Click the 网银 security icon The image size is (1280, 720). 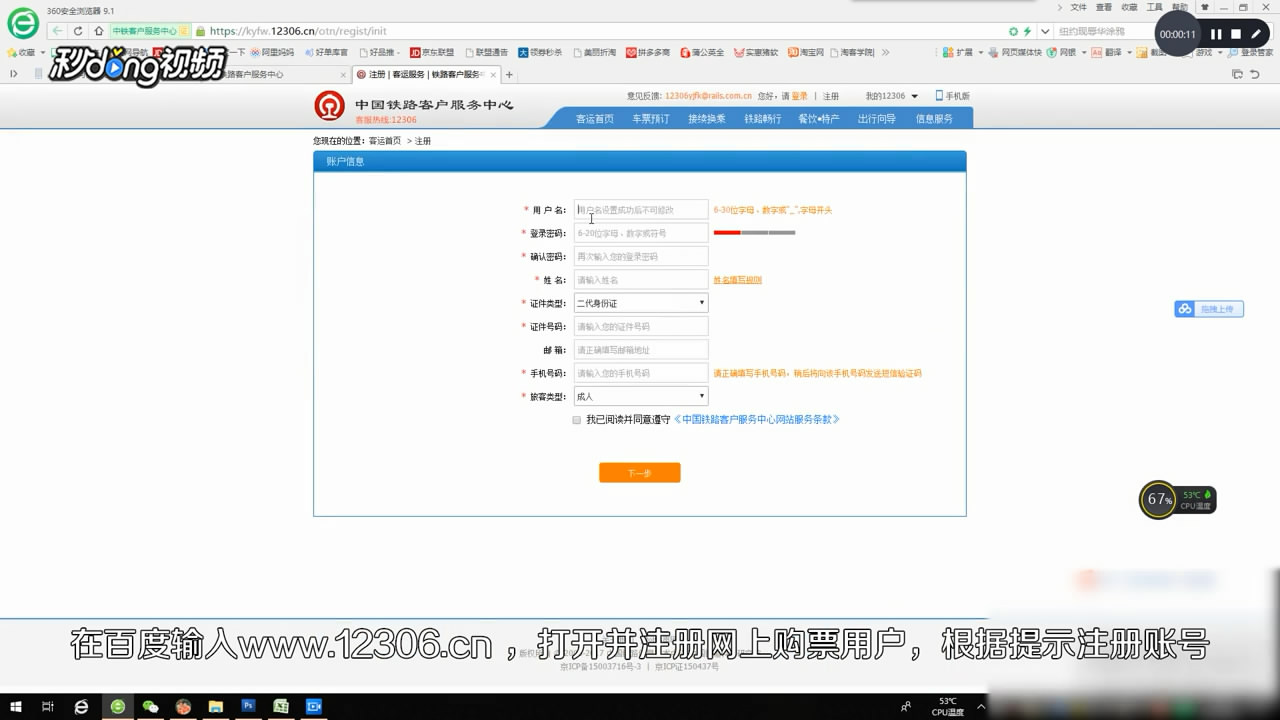click(1051, 52)
